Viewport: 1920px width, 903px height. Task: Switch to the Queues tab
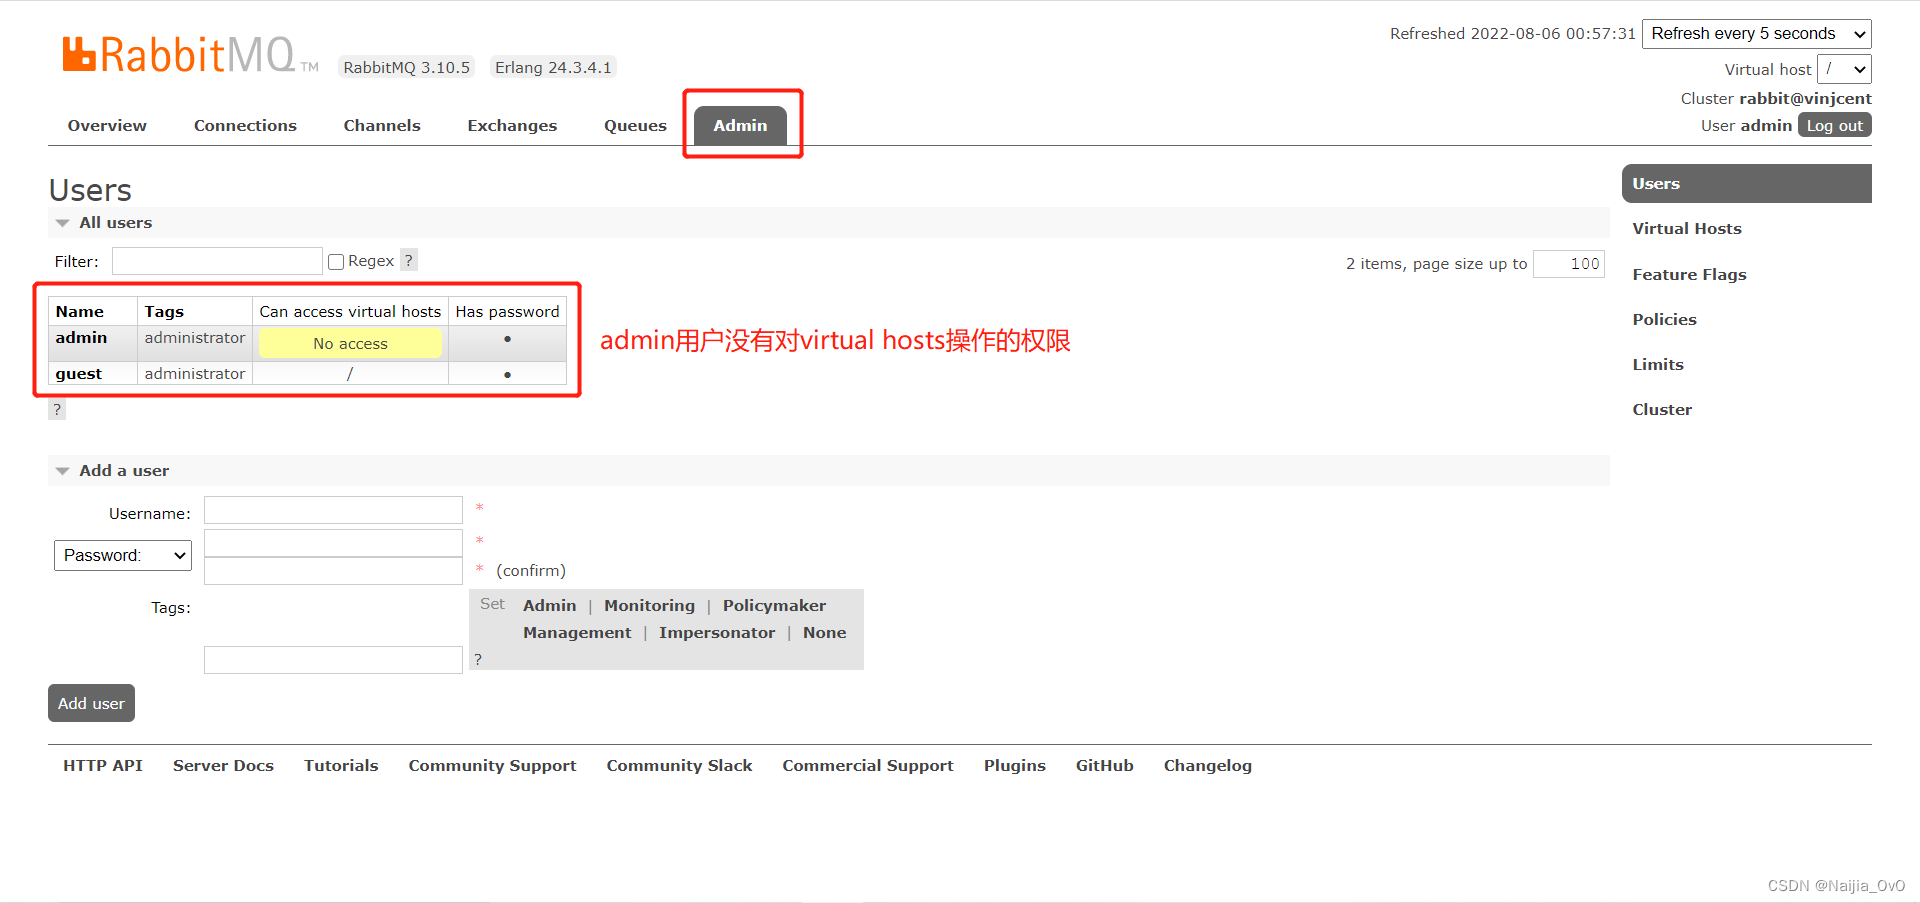coord(635,126)
